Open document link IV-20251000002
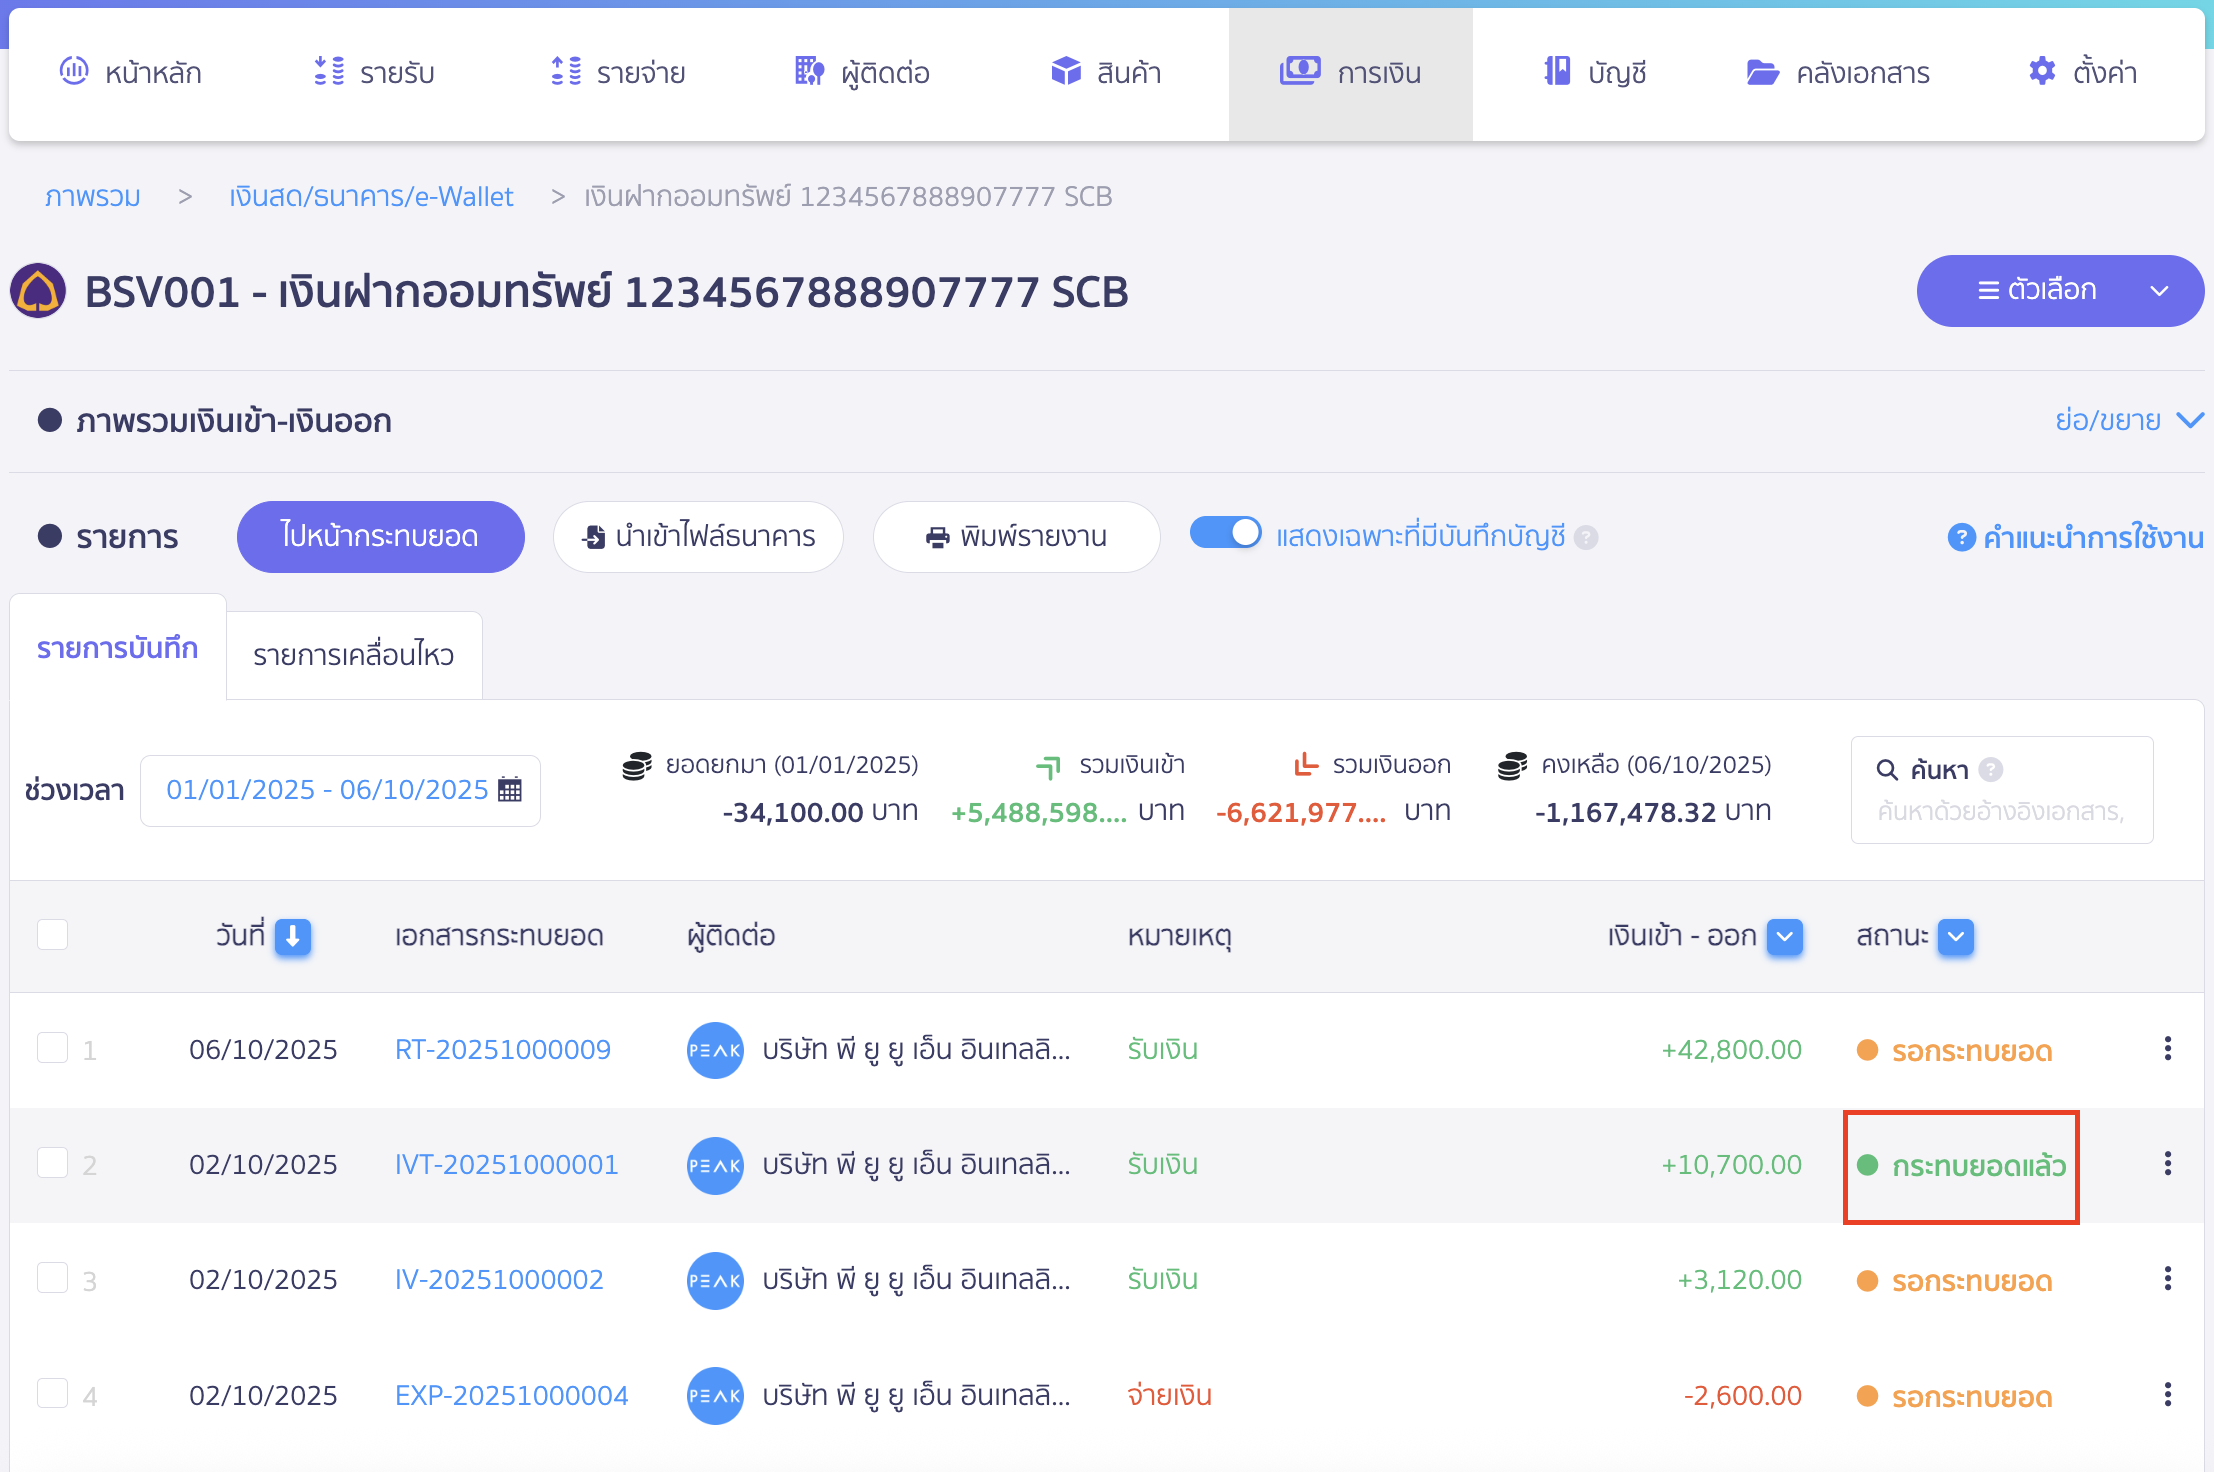The width and height of the screenshot is (2214, 1472). click(x=499, y=1280)
